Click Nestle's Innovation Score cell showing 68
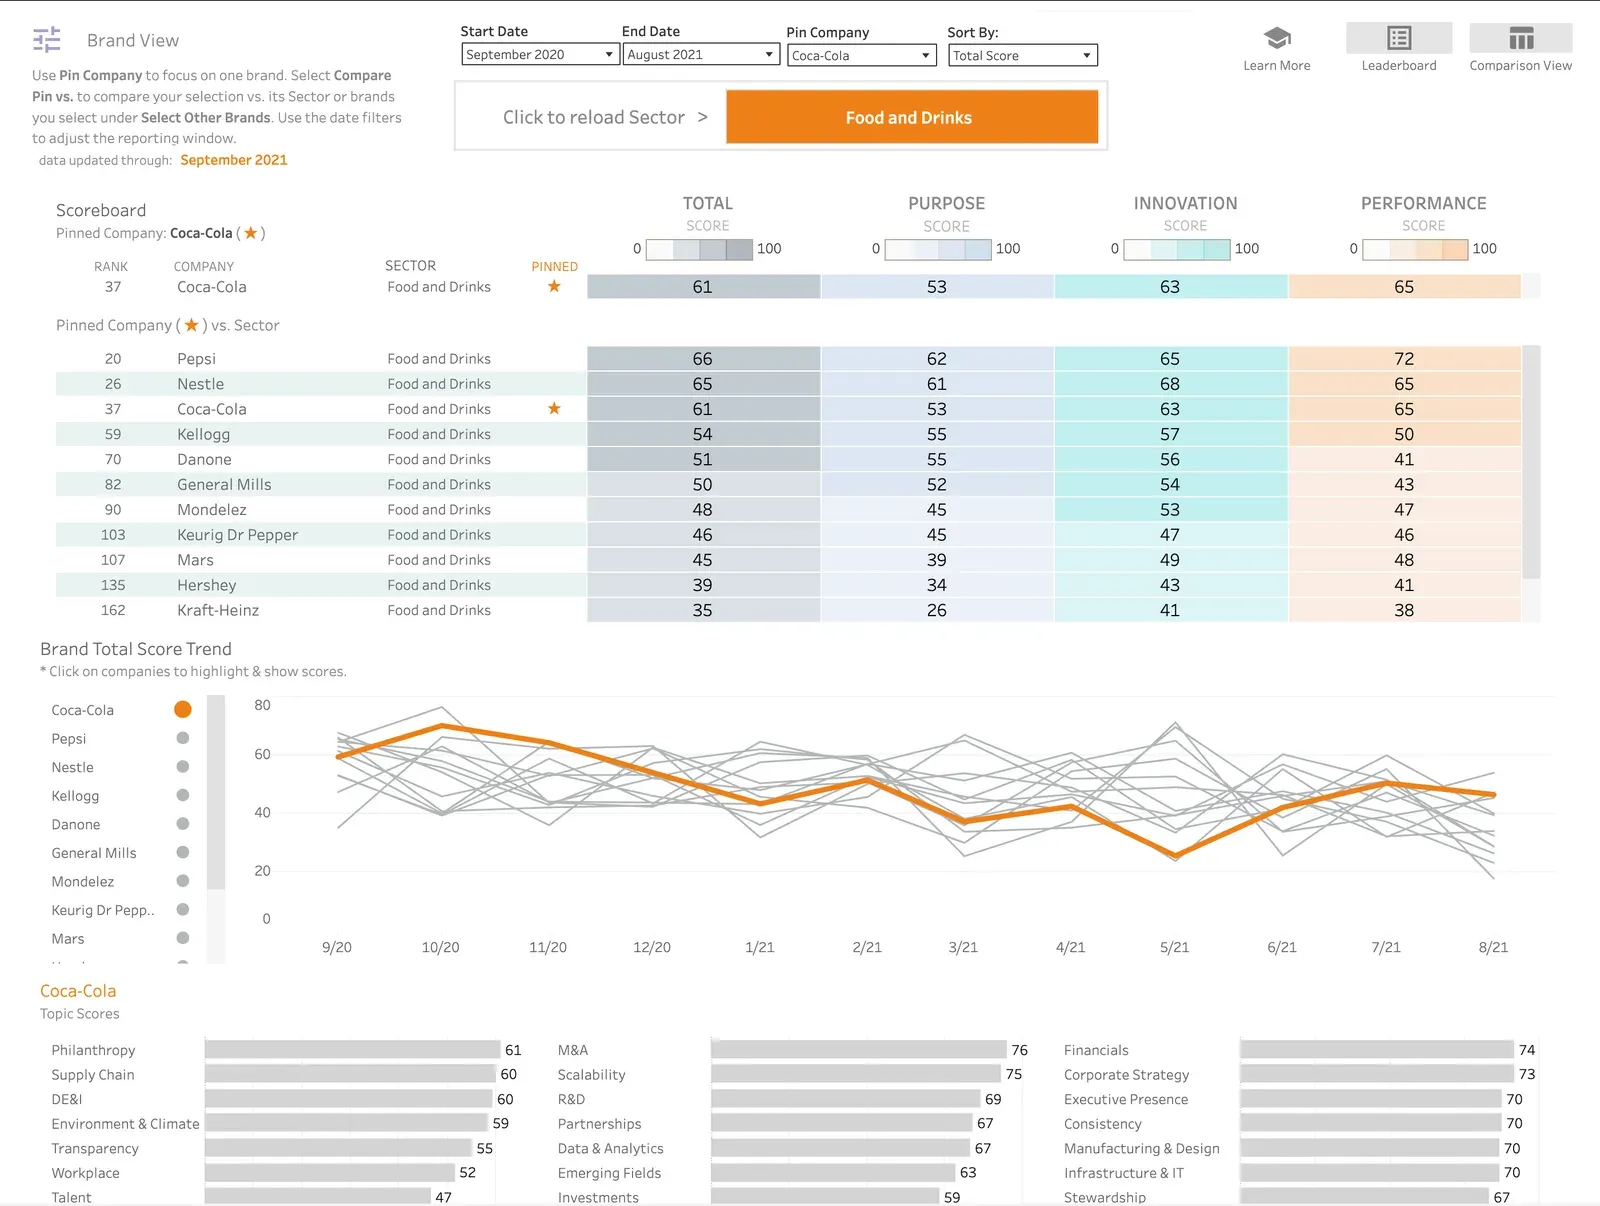This screenshot has height=1206, width=1600. click(1171, 384)
